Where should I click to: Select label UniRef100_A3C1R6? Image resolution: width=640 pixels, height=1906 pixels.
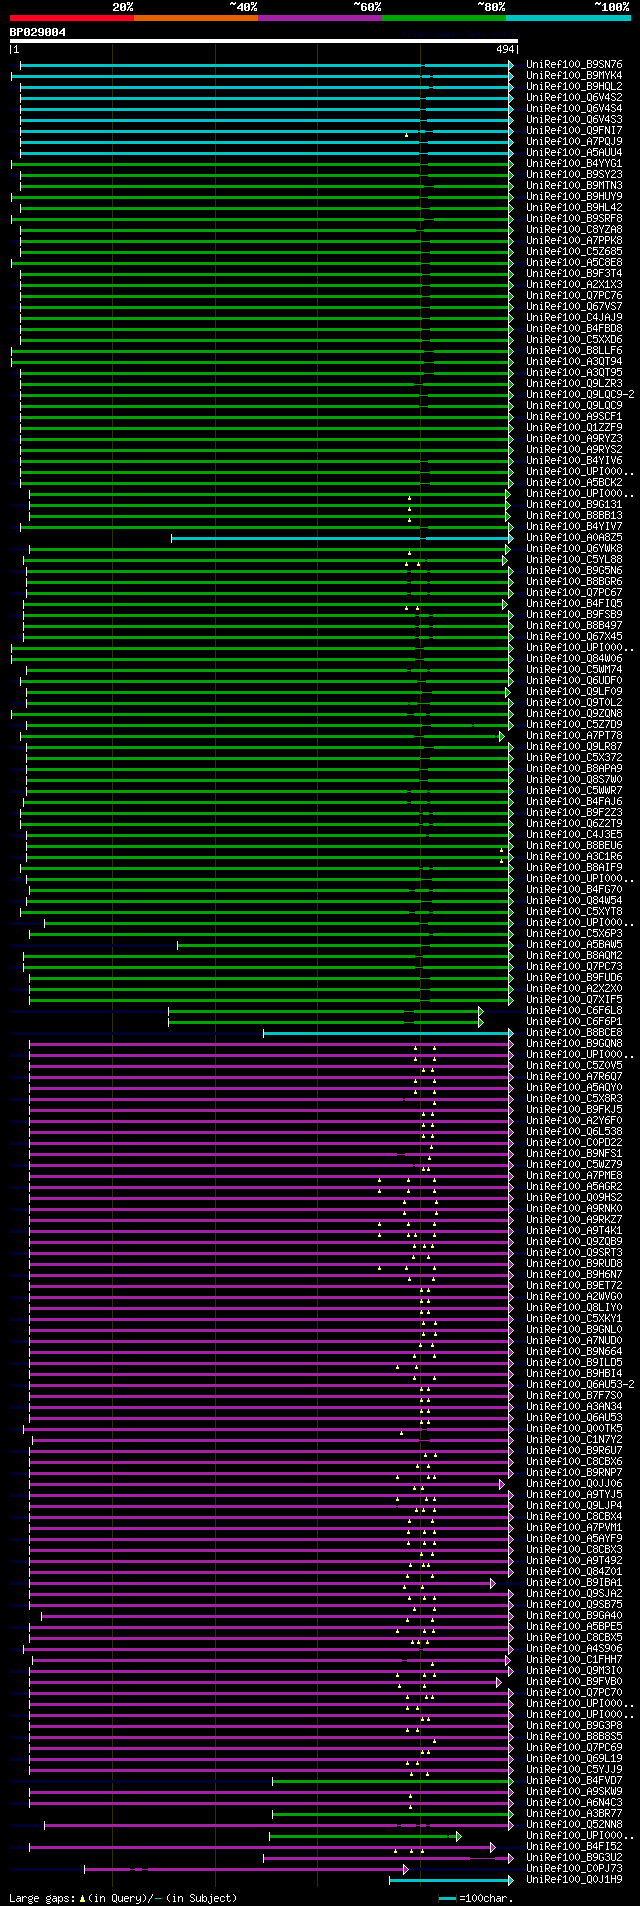(x=574, y=857)
